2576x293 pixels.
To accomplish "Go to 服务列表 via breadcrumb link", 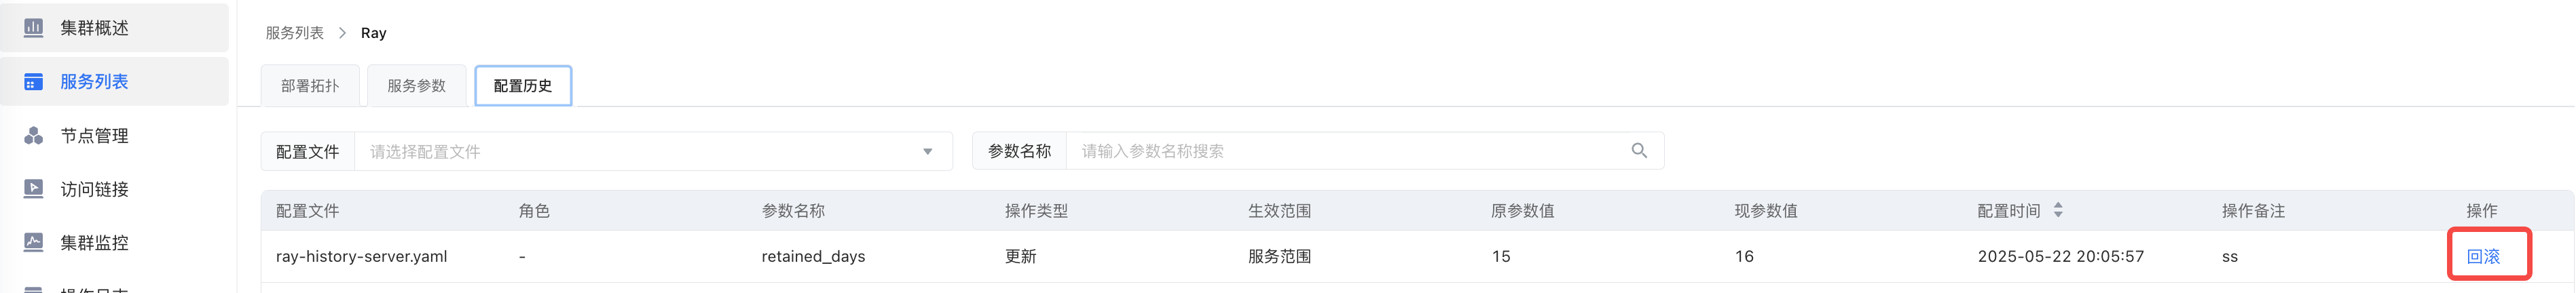I will tap(294, 33).
